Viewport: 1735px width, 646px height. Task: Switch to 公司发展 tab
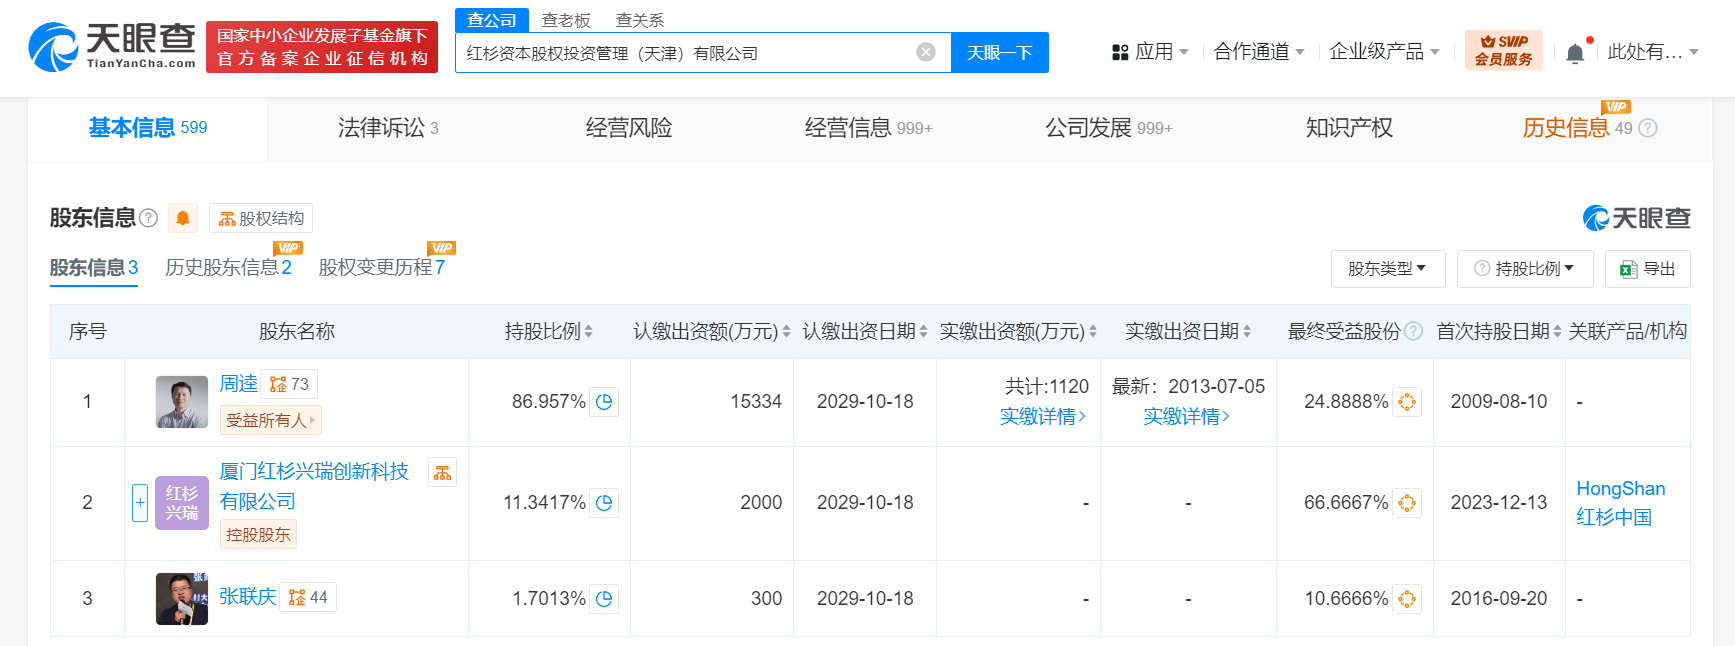pyautogui.click(x=1108, y=128)
